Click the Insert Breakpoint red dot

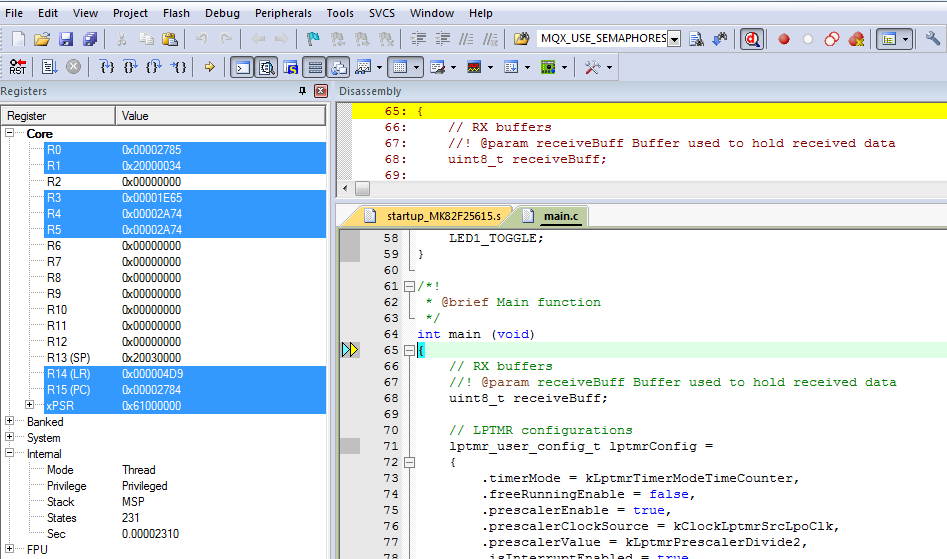(784, 39)
